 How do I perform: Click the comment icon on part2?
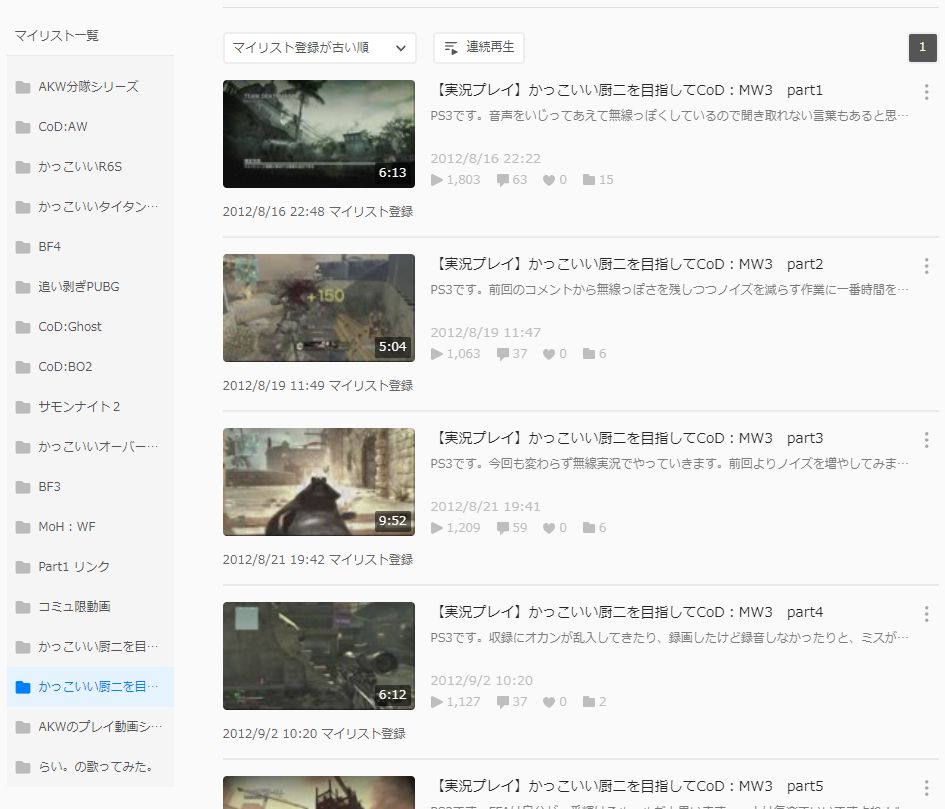click(x=503, y=354)
